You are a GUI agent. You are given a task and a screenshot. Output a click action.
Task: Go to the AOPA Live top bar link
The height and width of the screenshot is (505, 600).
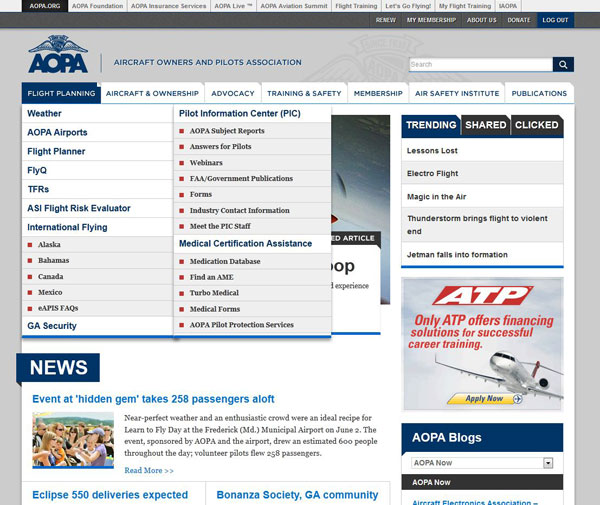pyautogui.click(x=233, y=6)
